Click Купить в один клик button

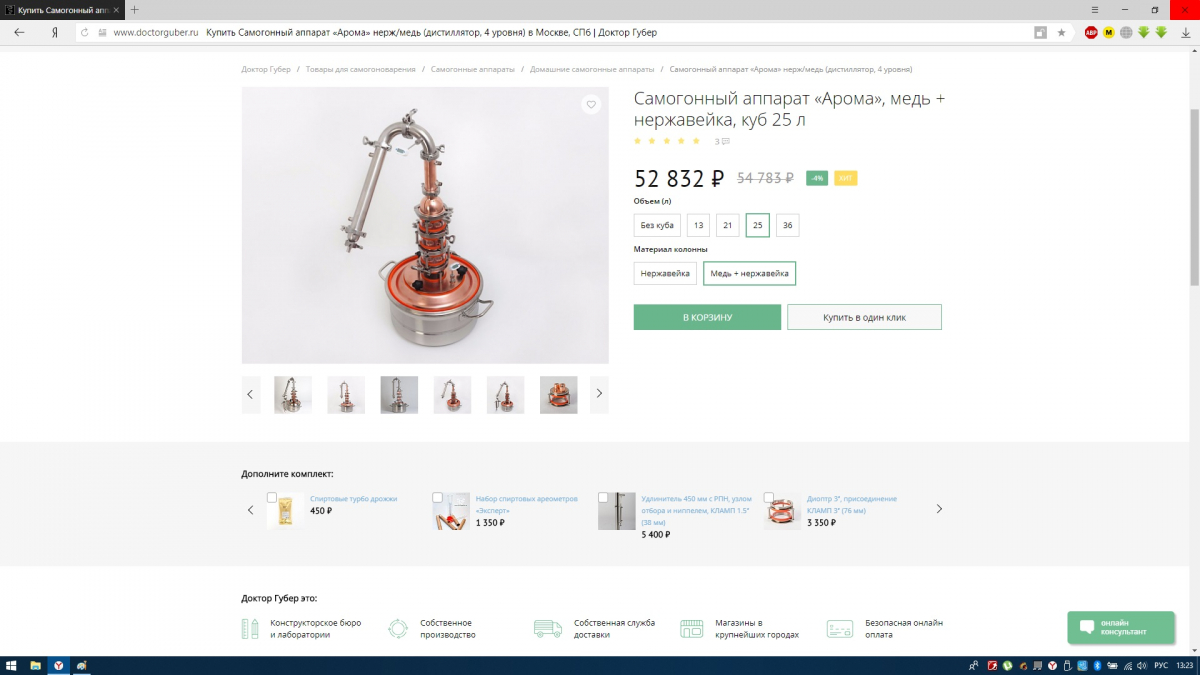coord(864,317)
